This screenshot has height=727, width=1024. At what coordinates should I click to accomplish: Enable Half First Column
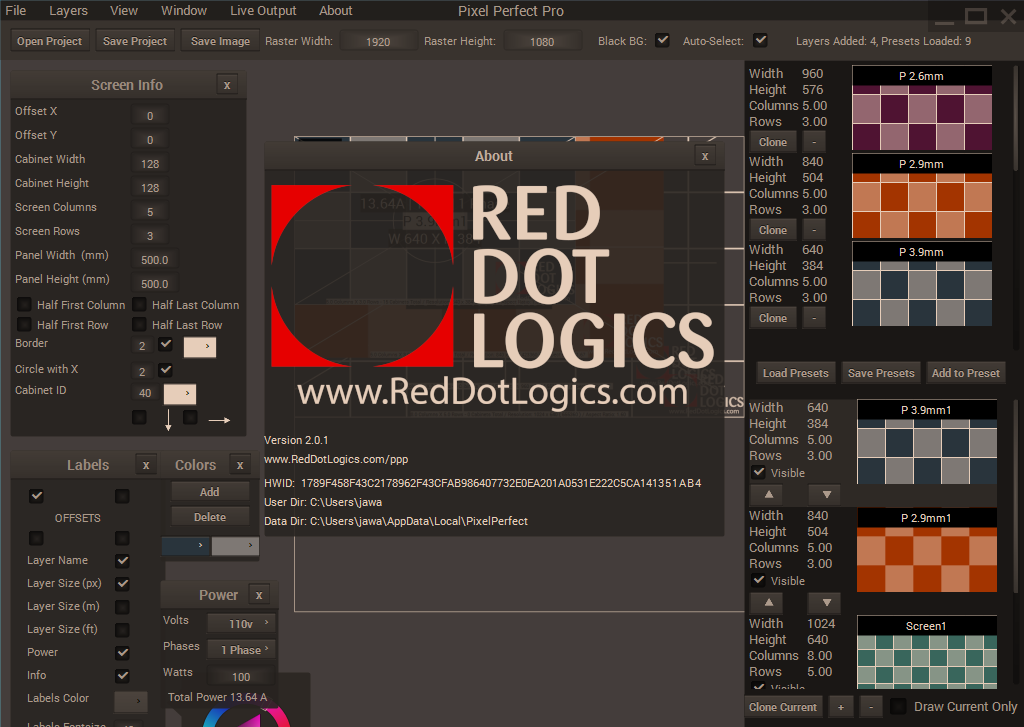click(24, 304)
